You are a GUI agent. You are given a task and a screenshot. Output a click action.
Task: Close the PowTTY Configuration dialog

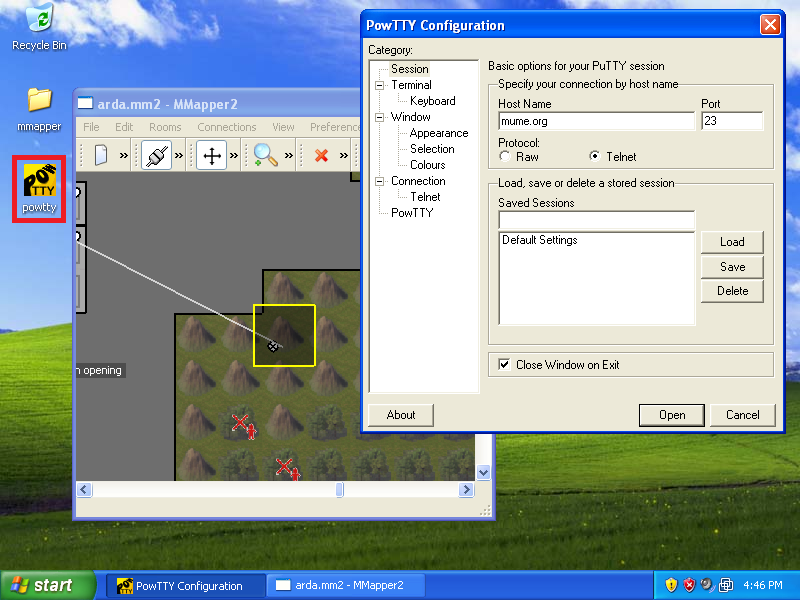[770, 24]
